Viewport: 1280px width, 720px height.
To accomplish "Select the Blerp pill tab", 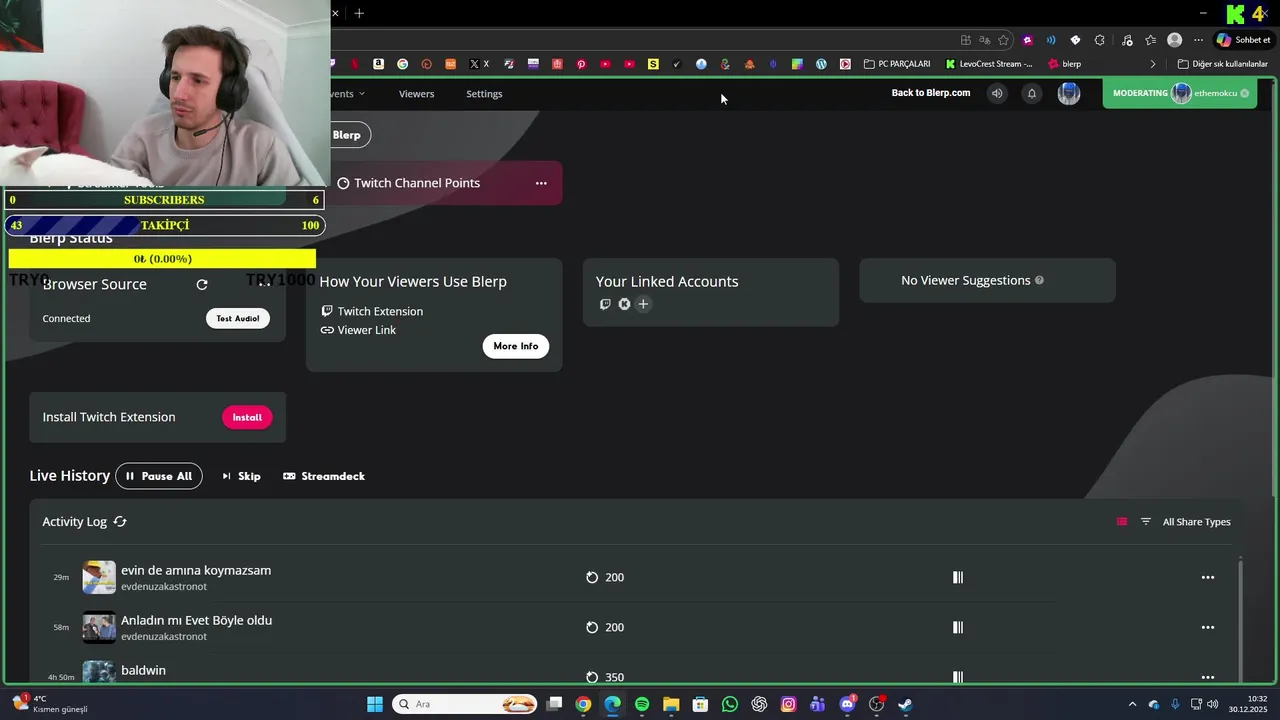I will [350, 135].
